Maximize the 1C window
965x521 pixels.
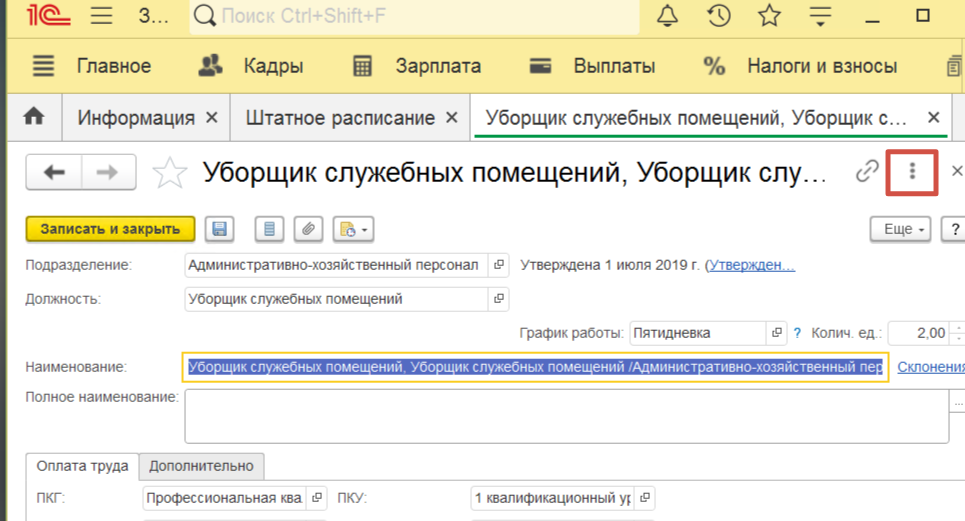coord(923,15)
